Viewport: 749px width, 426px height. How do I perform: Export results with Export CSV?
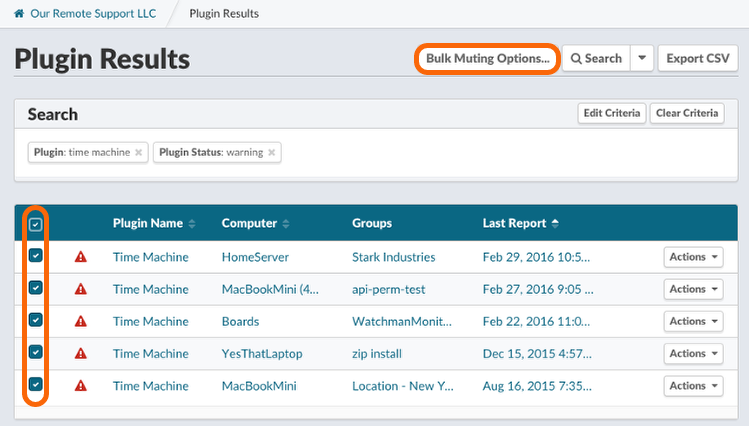[698, 58]
